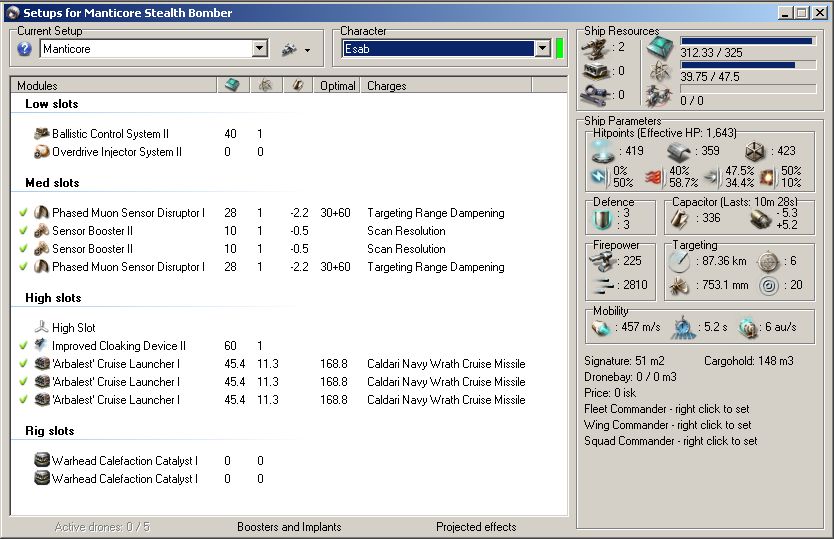The image size is (834, 539).
Task: Click the scan resolution 753.1 mm icon
Action: pyautogui.click(x=679, y=286)
